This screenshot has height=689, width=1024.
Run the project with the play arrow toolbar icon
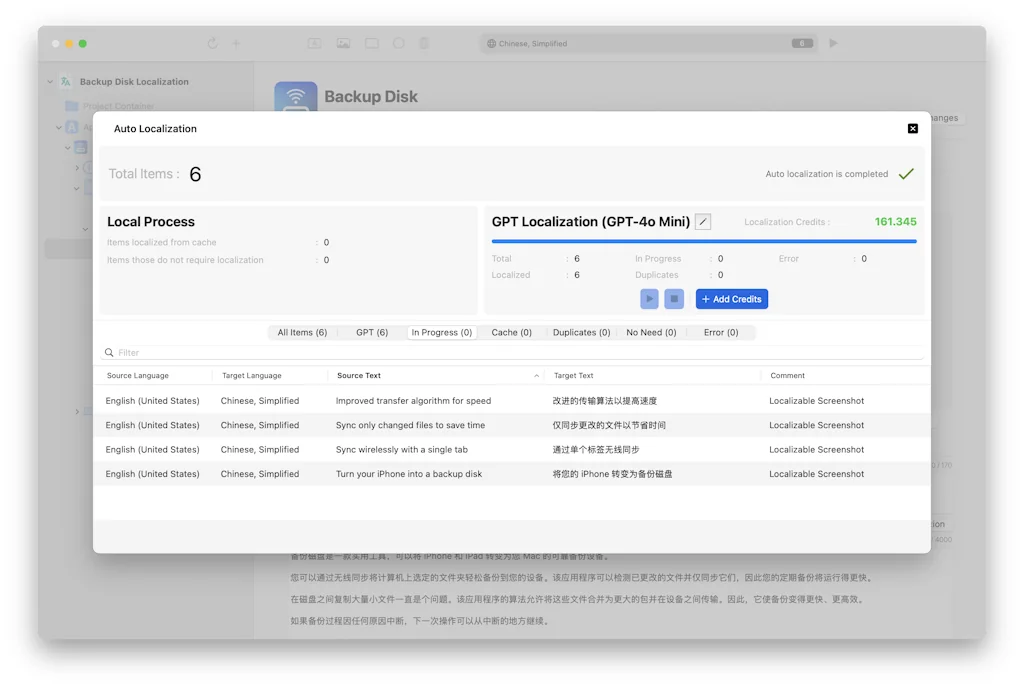pos(833,43)
